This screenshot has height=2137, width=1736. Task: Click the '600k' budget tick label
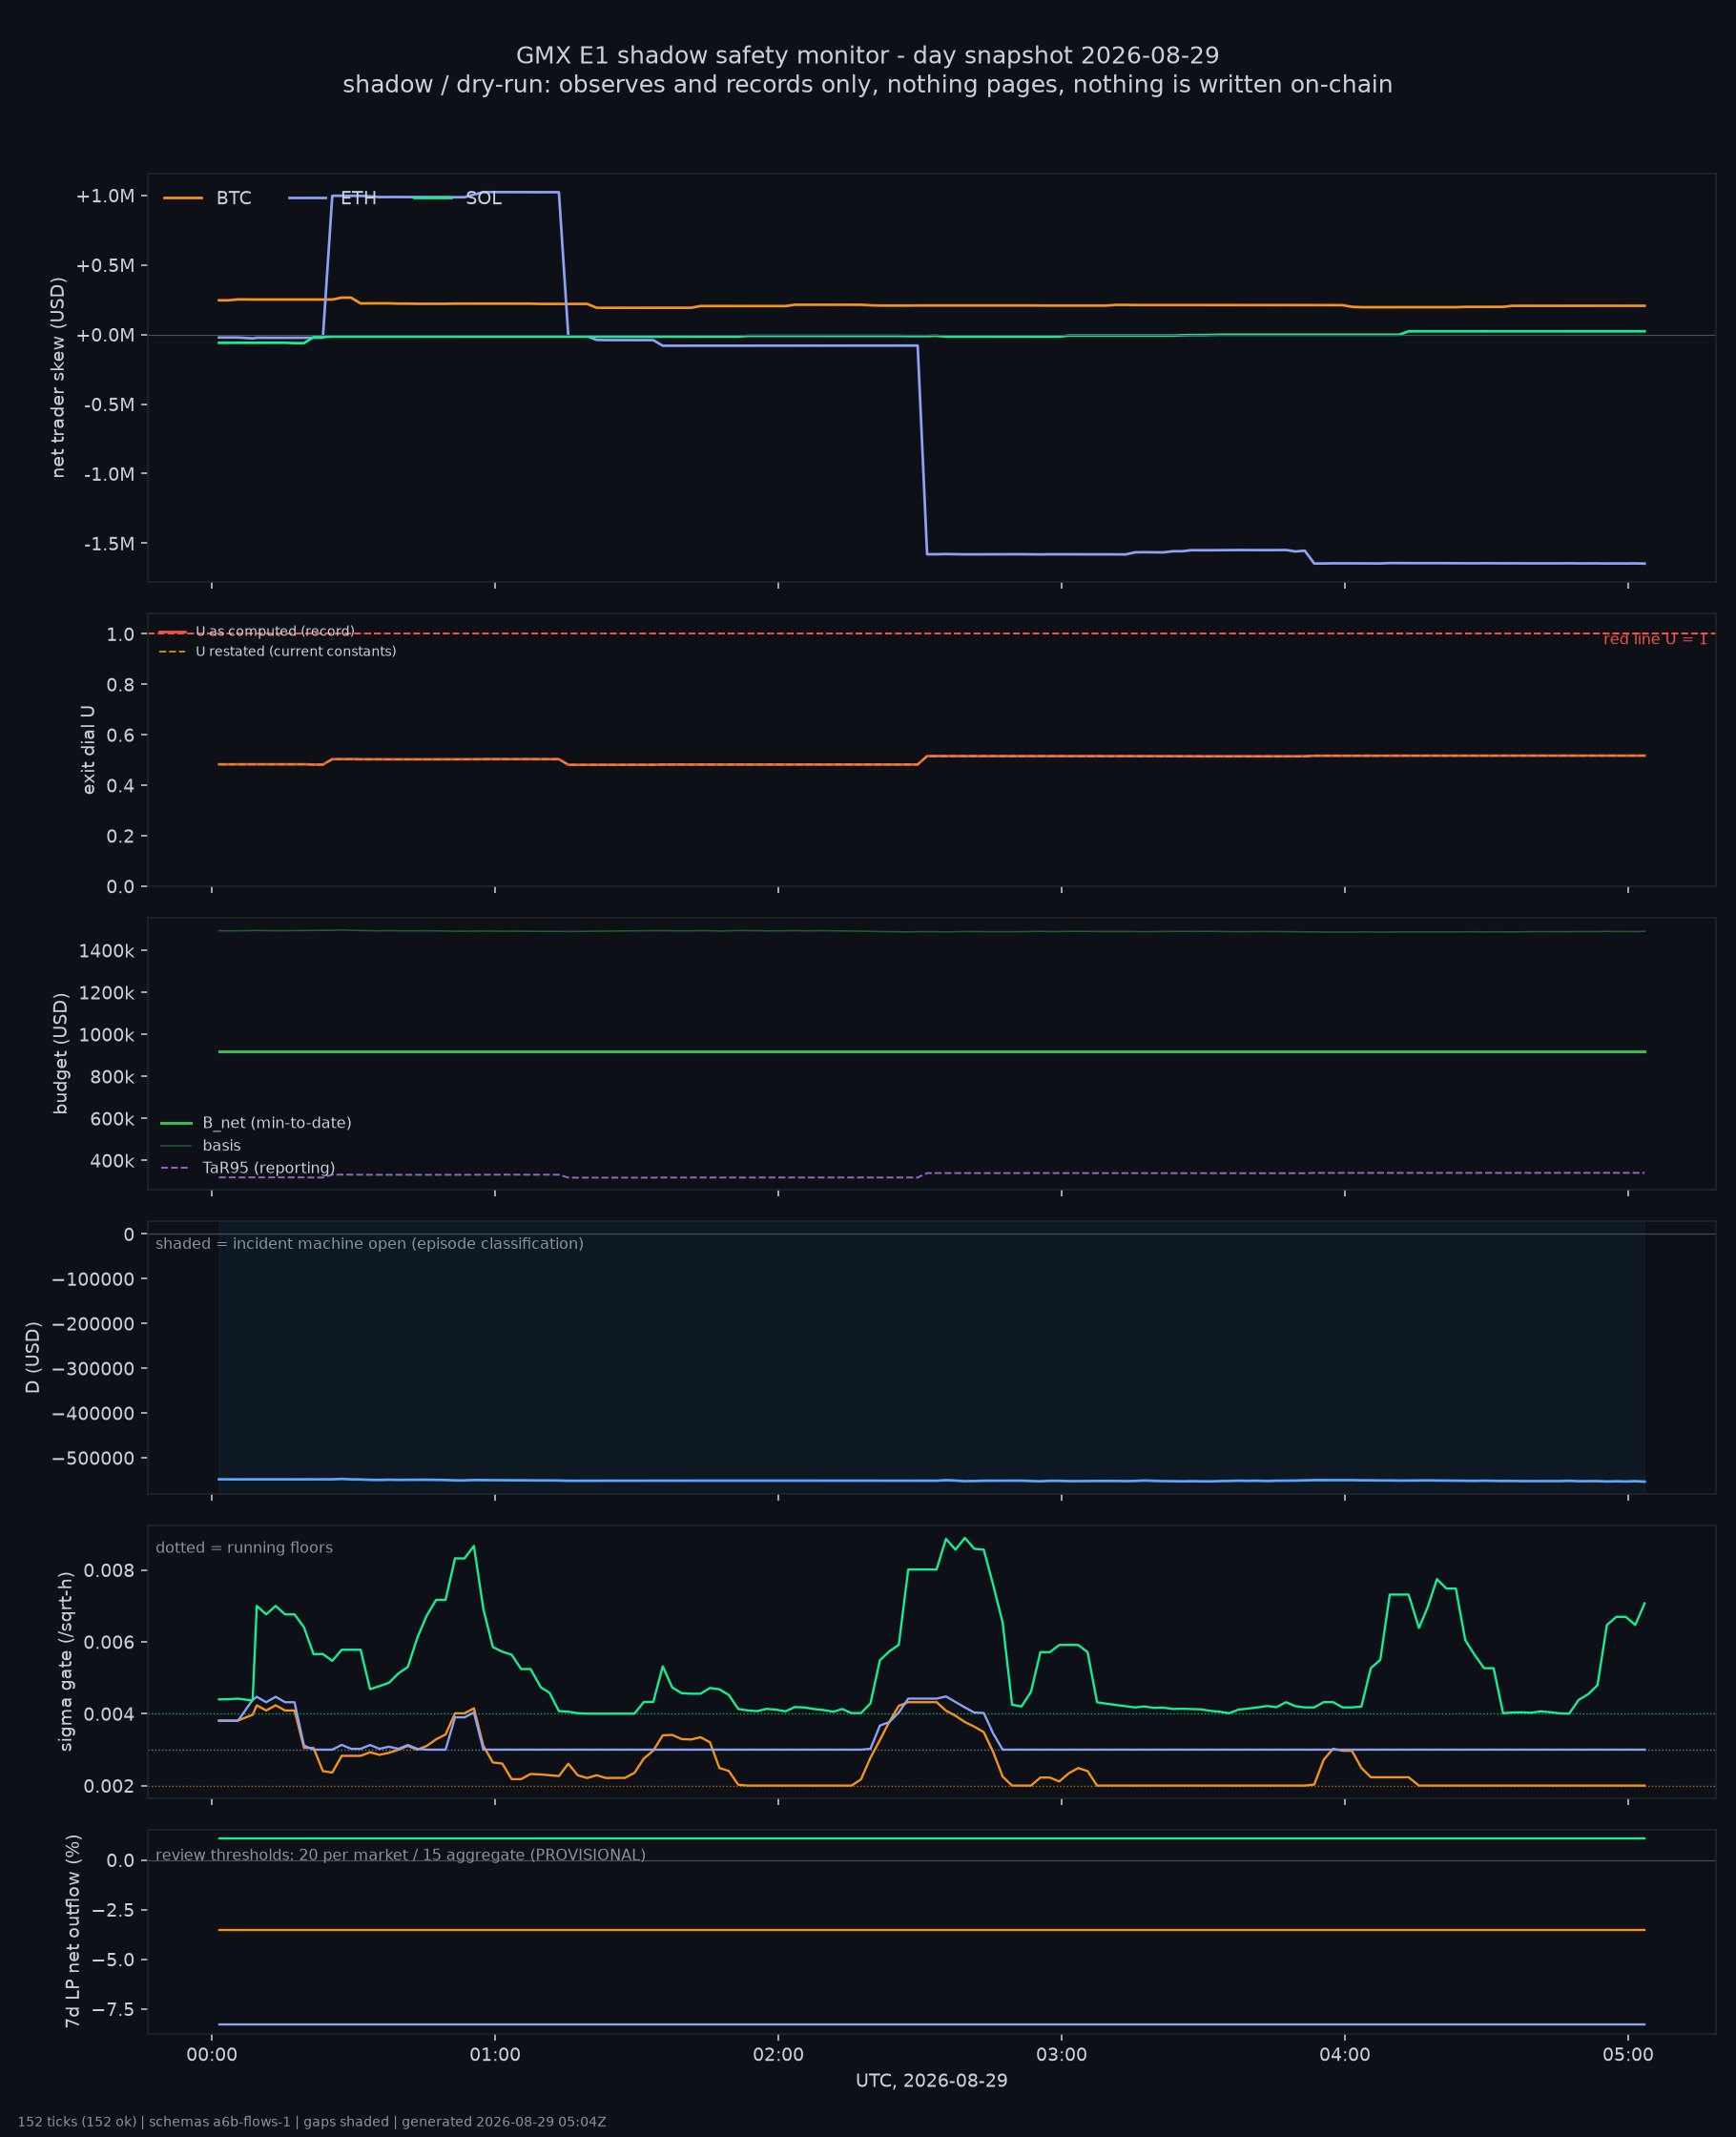[112, 1119]
